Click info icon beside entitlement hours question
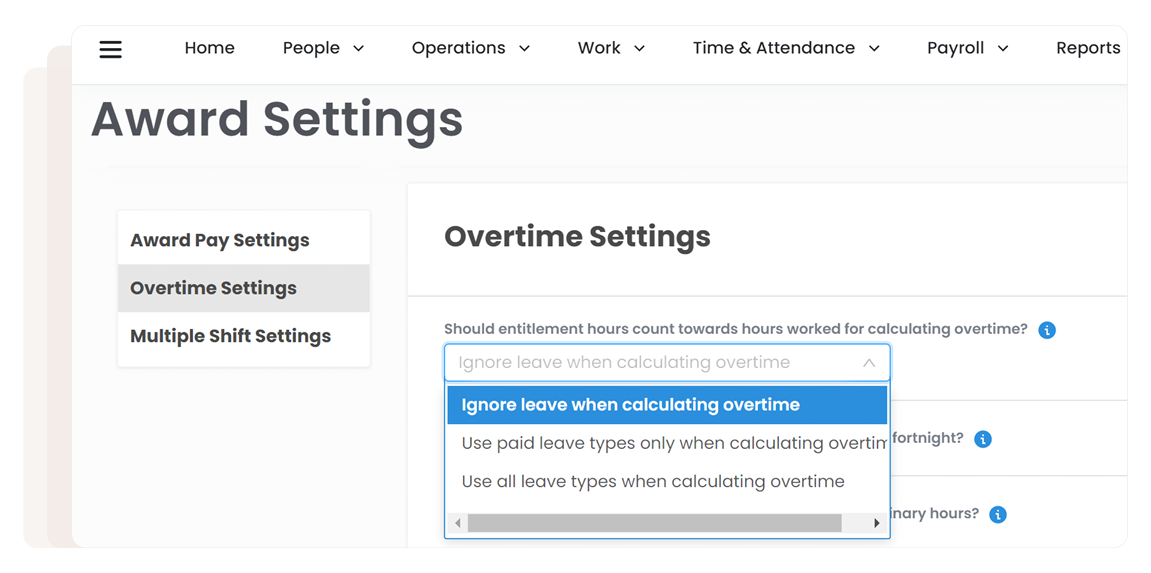1151x573 pixels. pyautogui.click(x=1047, y=330)
